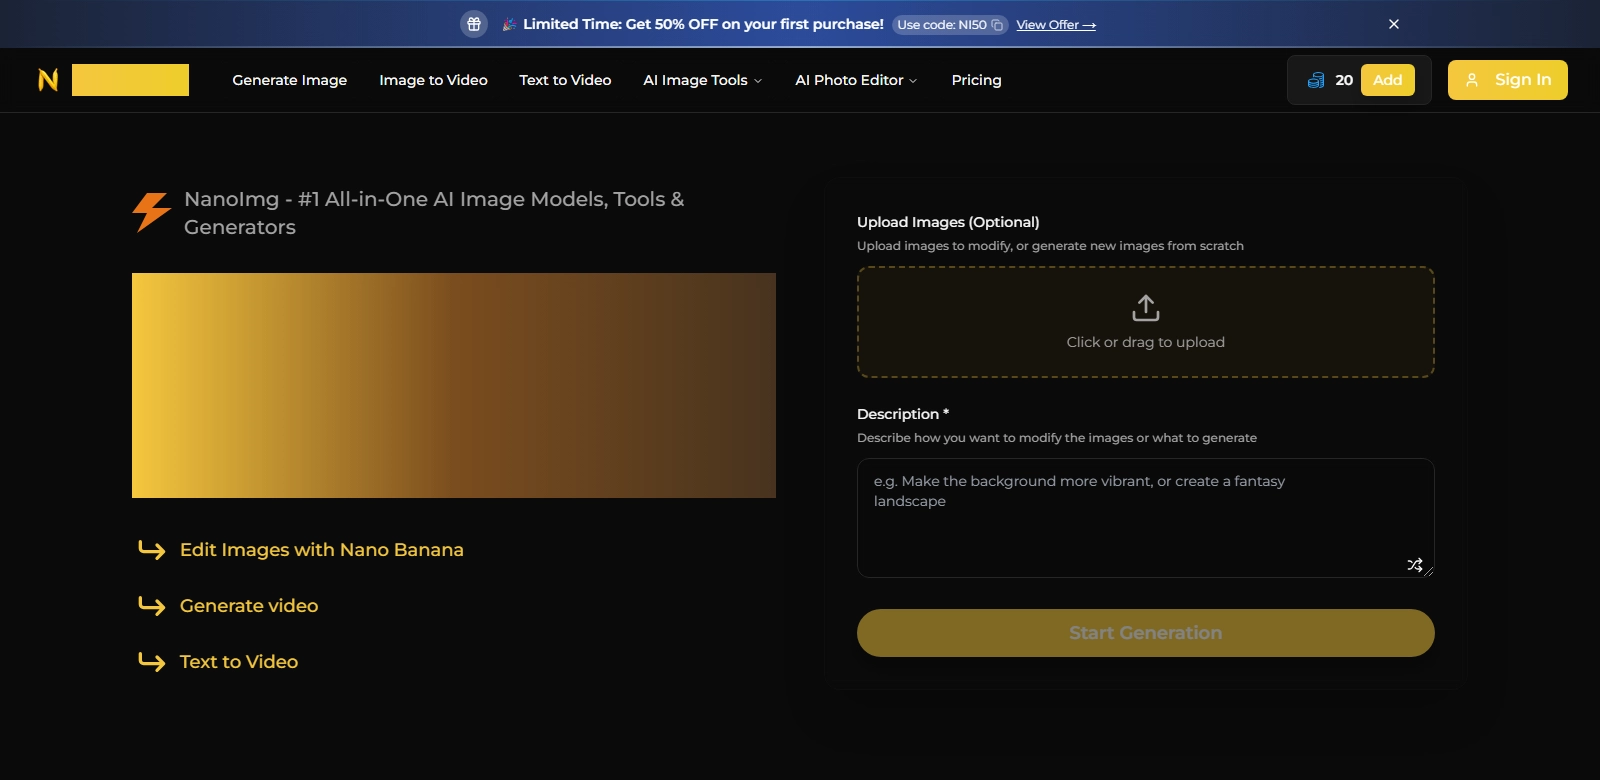Follow the View Offer link

pyautogui.click(x=1055, y=25)
